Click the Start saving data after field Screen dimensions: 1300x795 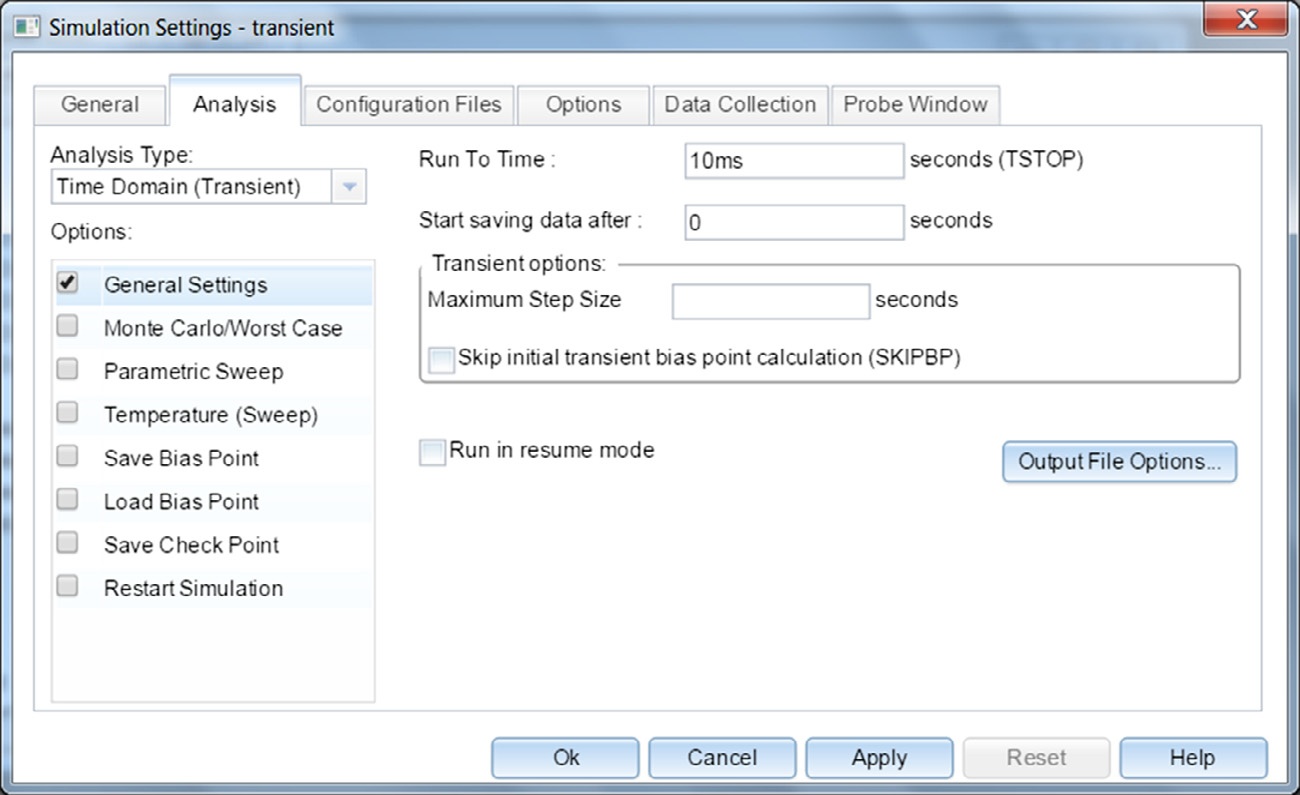(x=794, y=222)
